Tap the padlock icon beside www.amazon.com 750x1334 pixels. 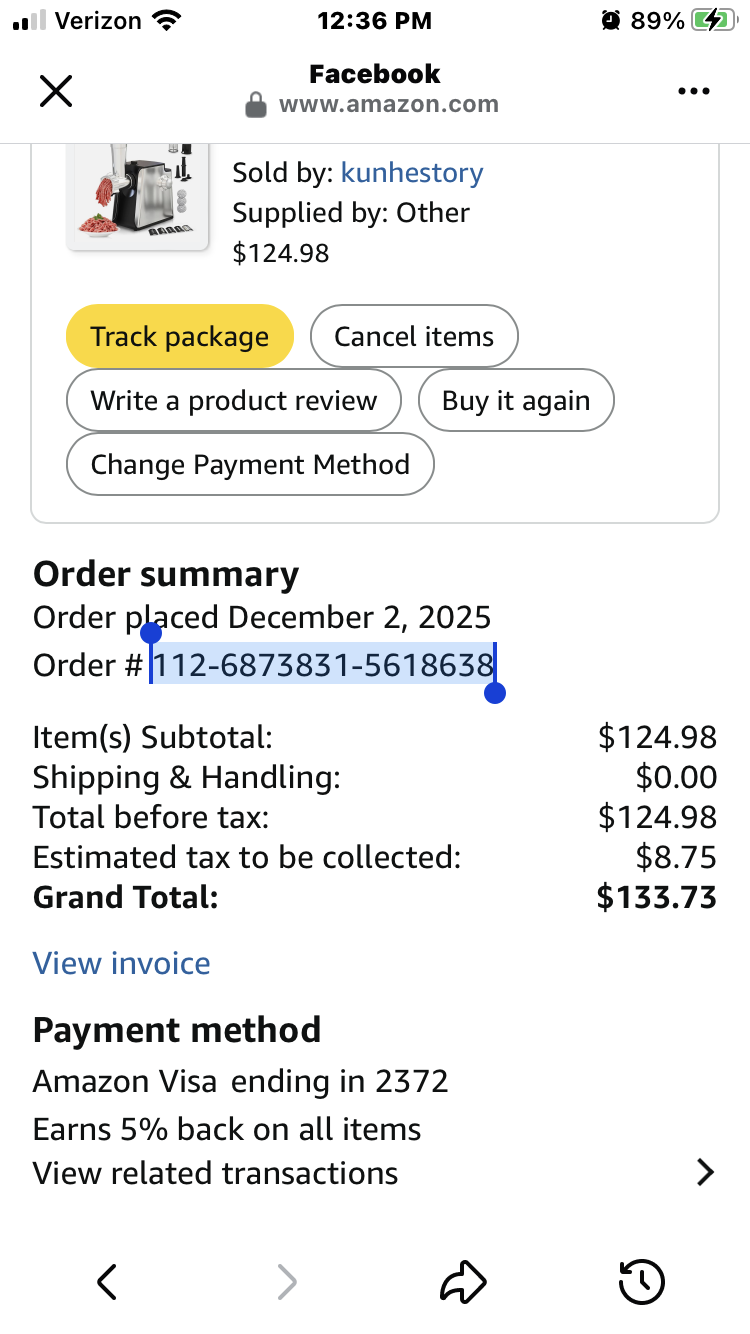click(x=256, y=105)
